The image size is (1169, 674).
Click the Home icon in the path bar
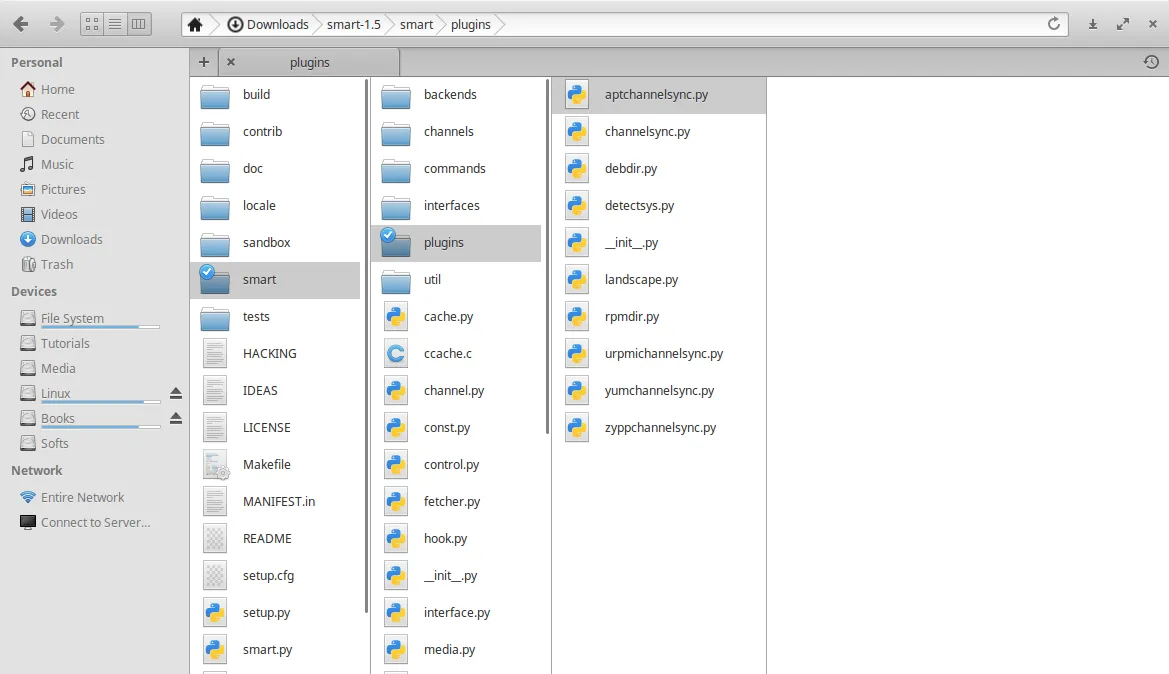pos(195,25)
